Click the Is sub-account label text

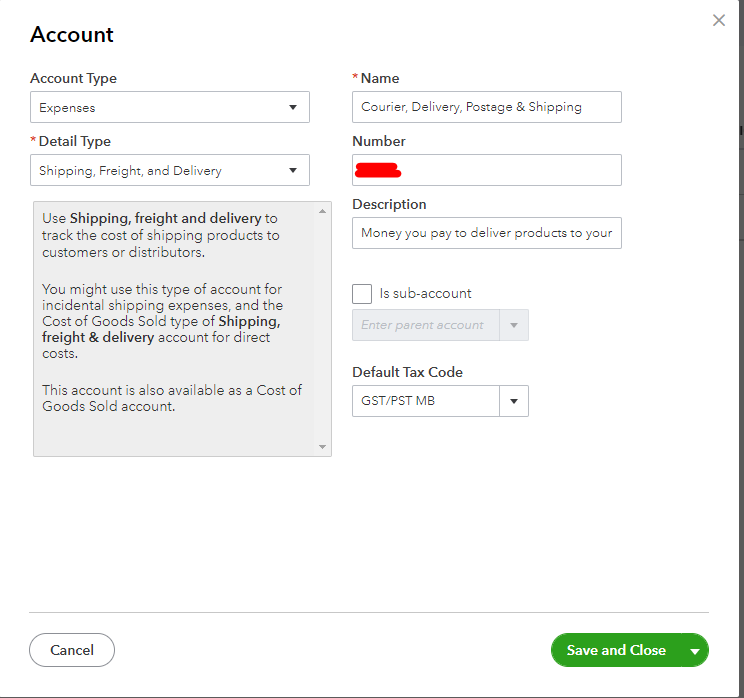tap(425, 294)
